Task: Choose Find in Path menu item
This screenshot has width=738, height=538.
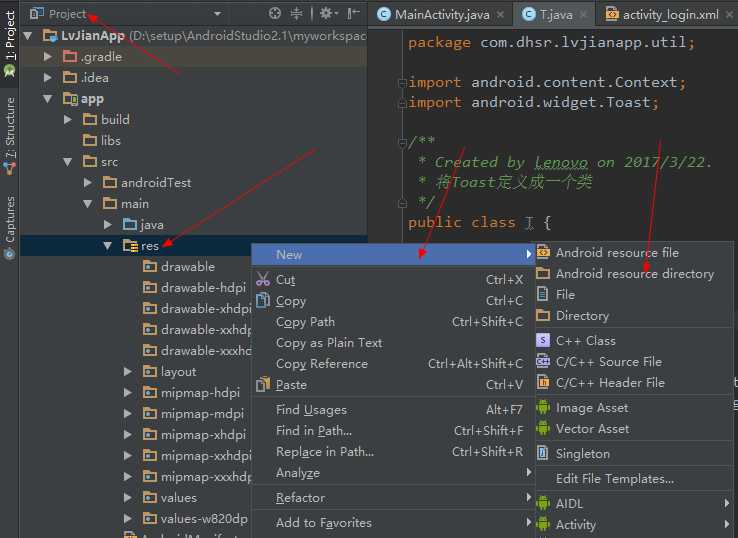Action: (x=393, y=431)
